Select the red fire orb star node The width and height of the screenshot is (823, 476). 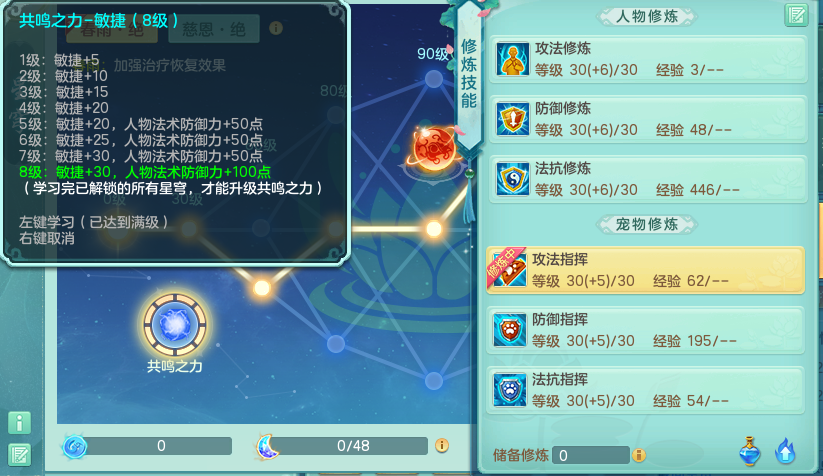(434, 149)
